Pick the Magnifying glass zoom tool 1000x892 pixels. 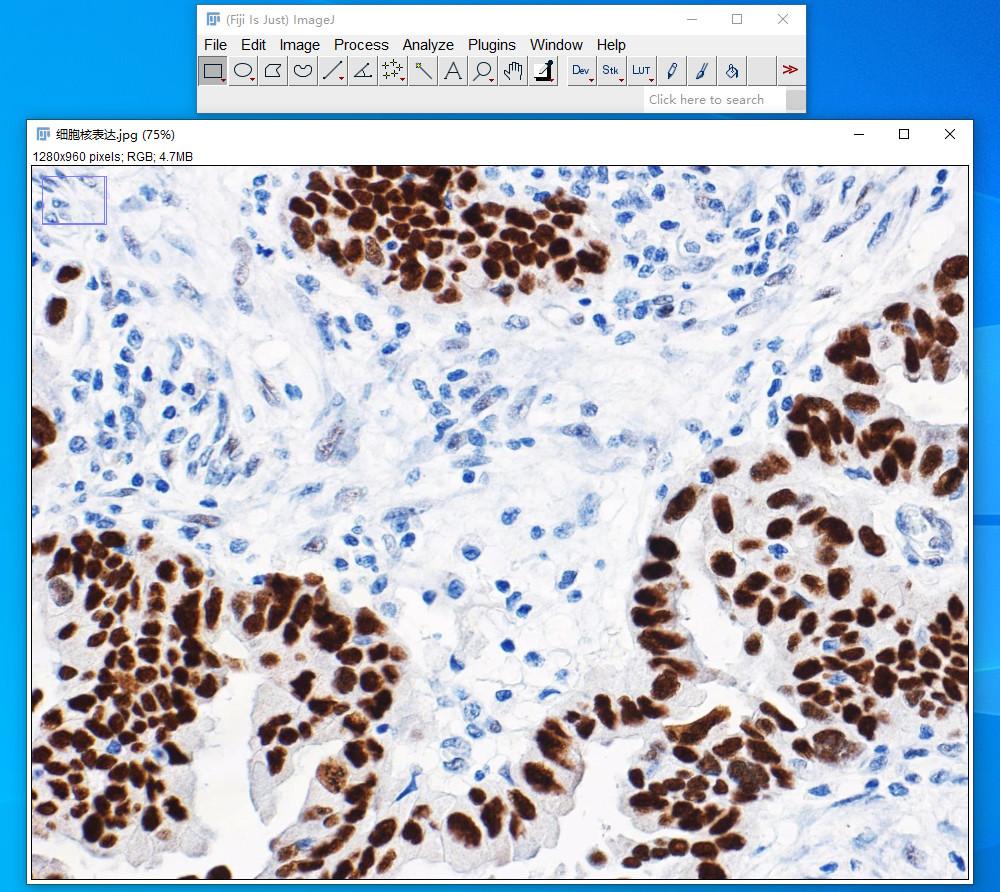[x=483, y=71]
